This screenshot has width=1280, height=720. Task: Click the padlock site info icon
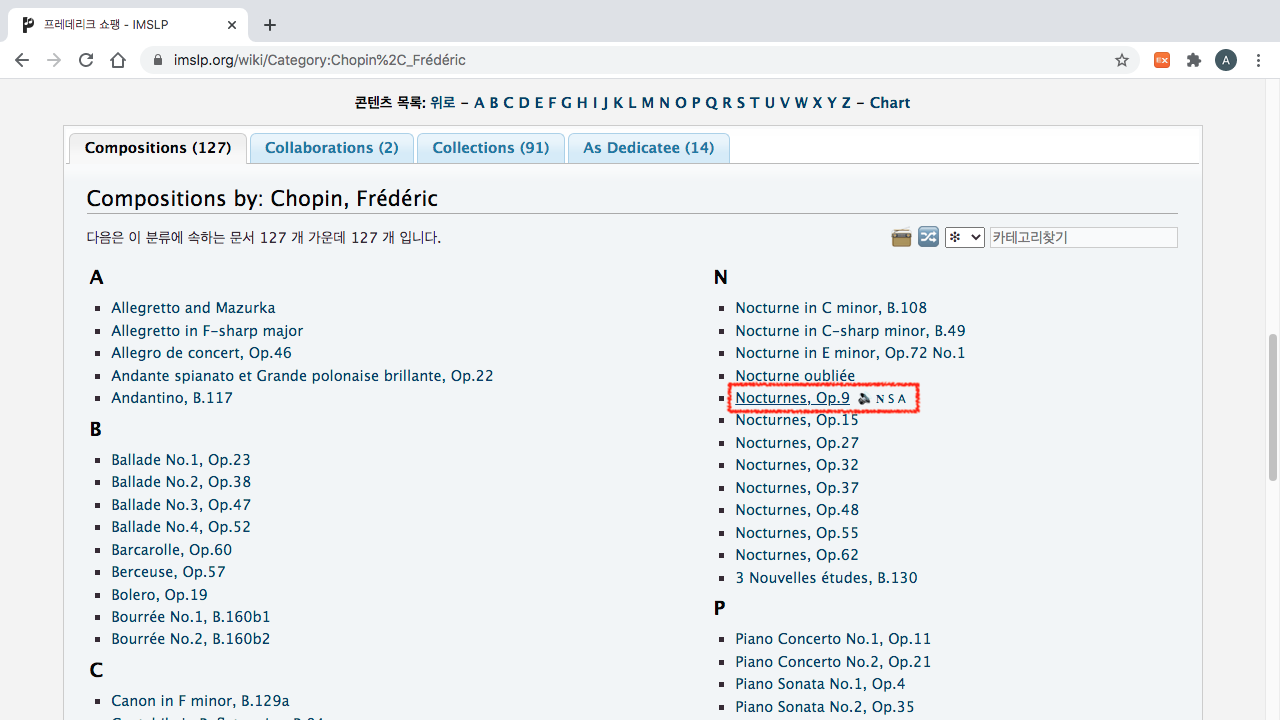tap(157, 60)
